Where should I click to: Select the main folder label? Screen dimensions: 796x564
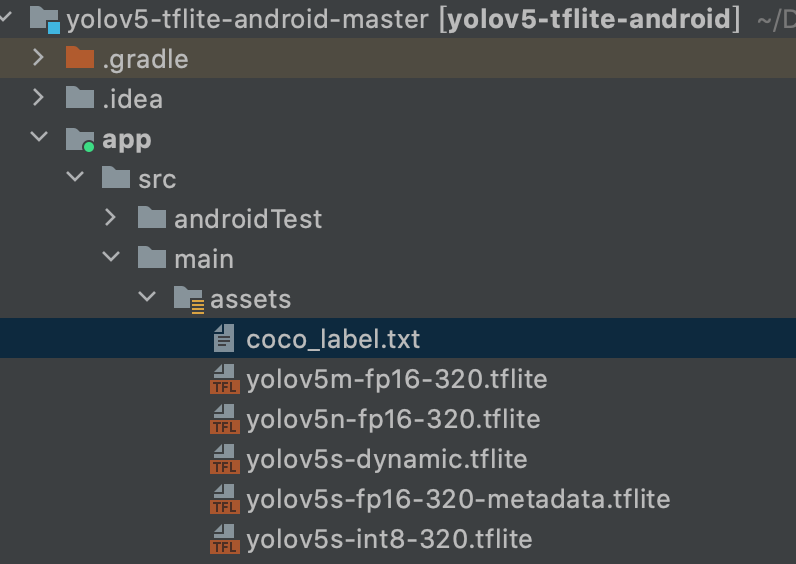[203, 259]
